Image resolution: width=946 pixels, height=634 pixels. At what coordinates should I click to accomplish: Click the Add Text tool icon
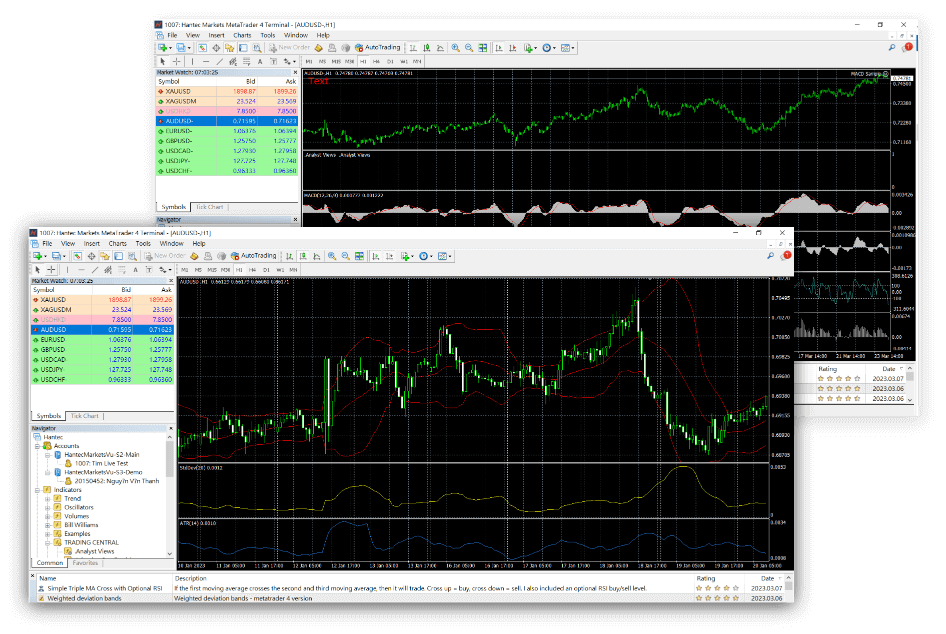coord(135,273)
